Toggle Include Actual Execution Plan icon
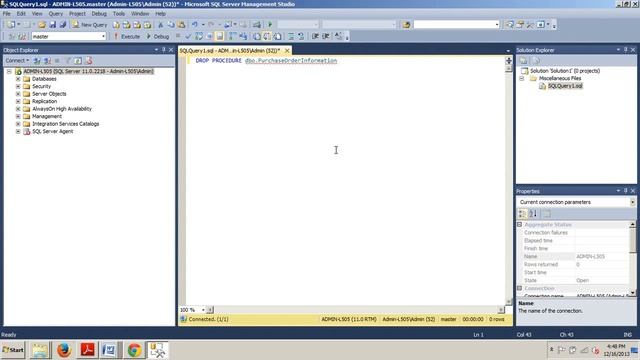This screenshot has width=640, height=360. 233,36
